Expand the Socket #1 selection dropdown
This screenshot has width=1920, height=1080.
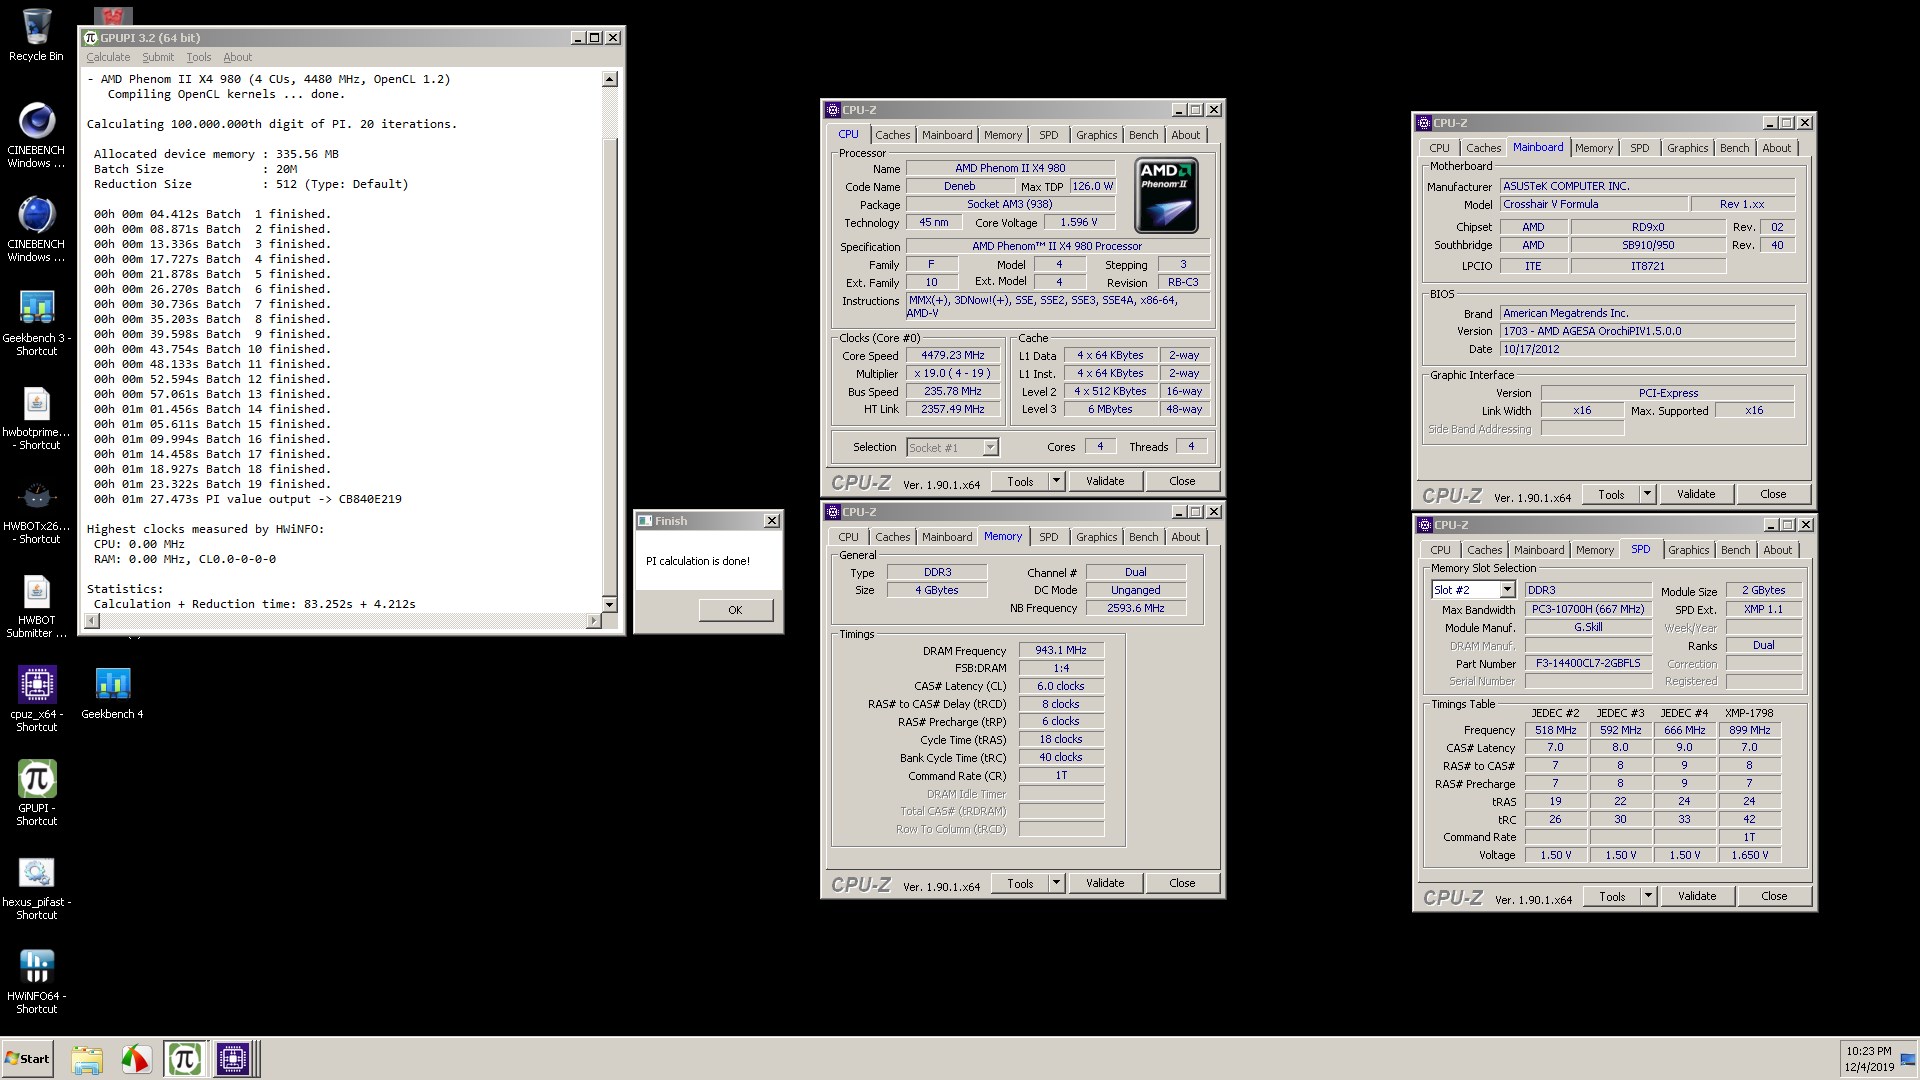(989, 448)
